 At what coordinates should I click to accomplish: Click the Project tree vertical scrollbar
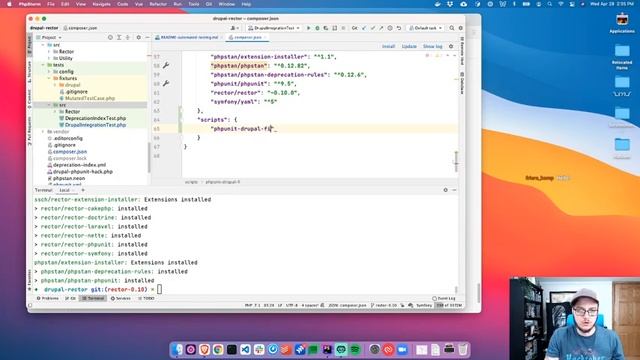(149, 157)
